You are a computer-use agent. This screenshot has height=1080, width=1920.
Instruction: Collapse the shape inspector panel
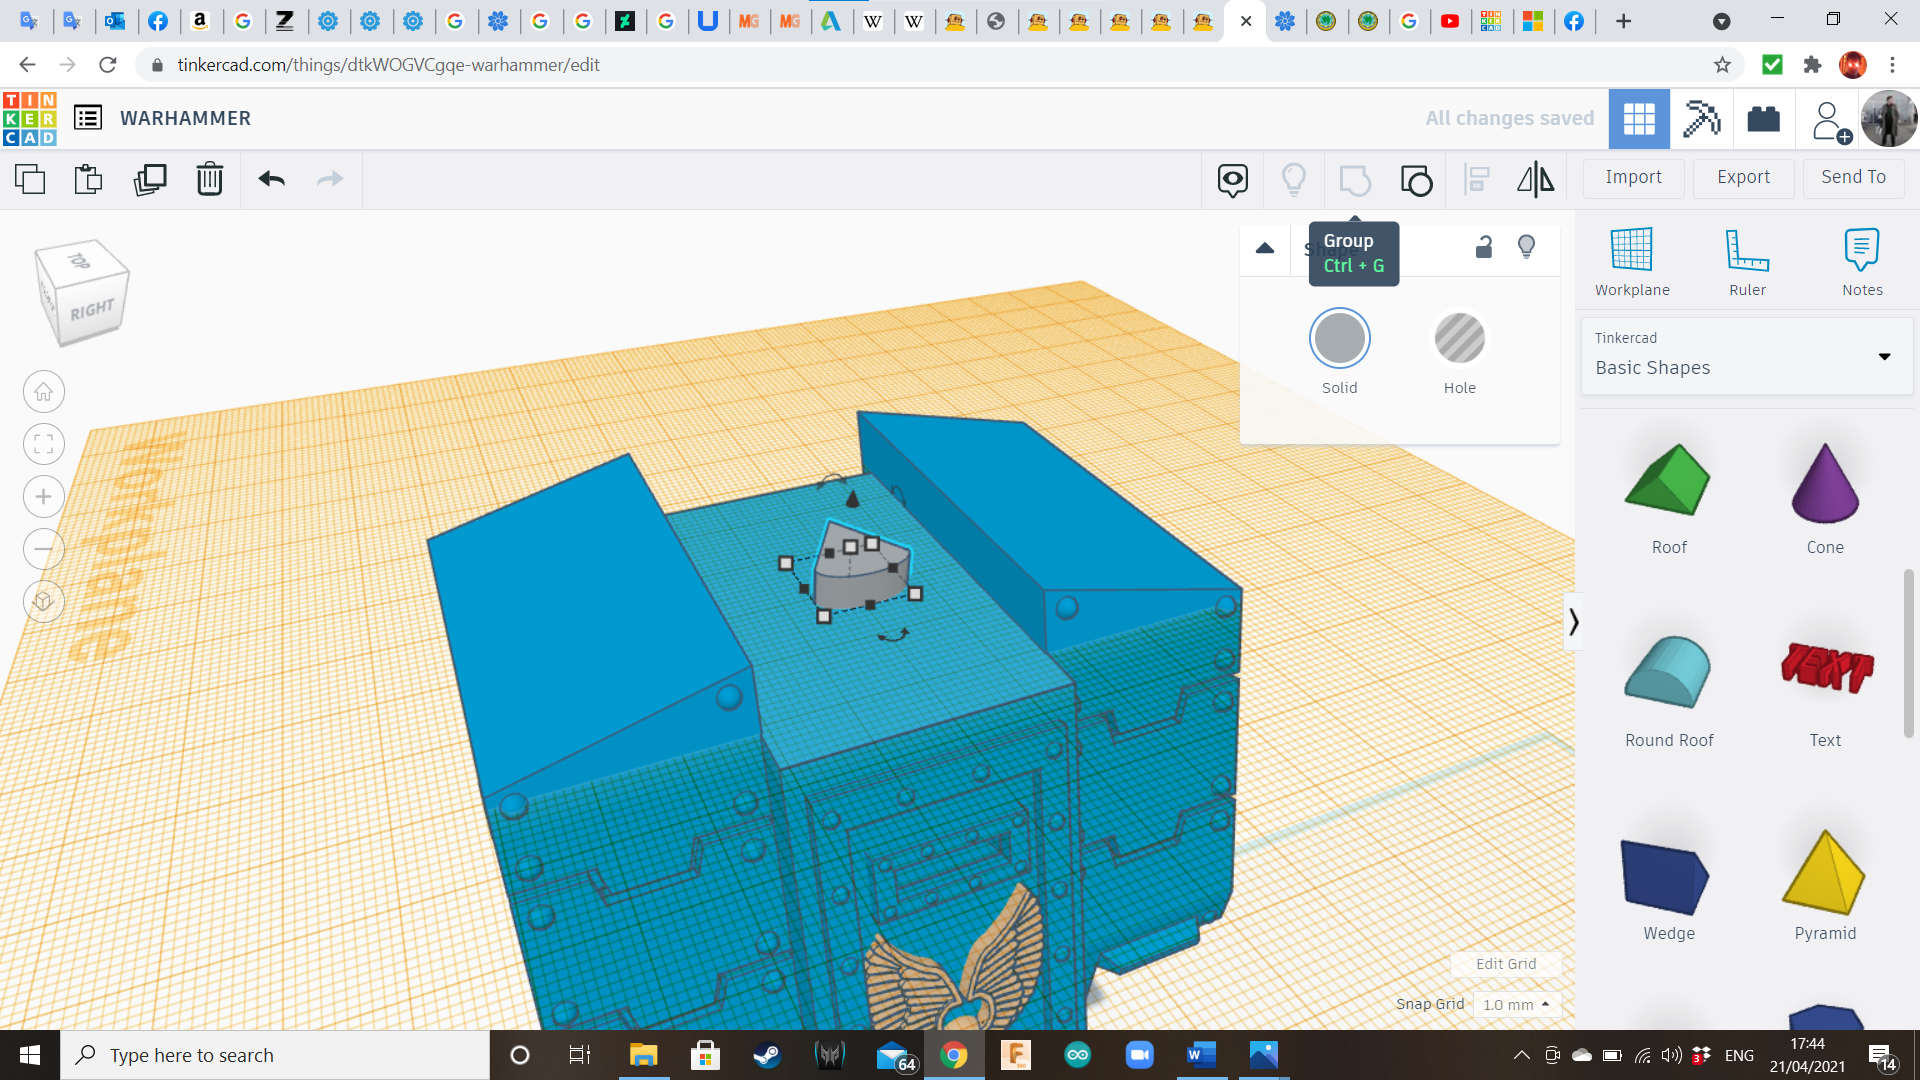pyautogui.click(x=1265, y=248)
